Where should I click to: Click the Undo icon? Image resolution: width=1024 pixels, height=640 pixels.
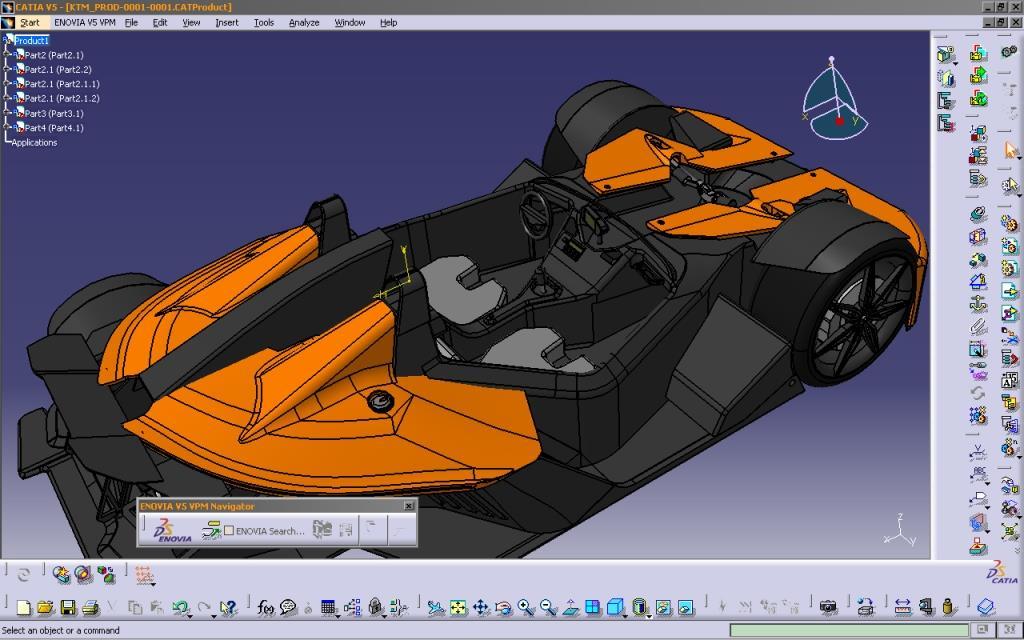click(x=180, y=608)
